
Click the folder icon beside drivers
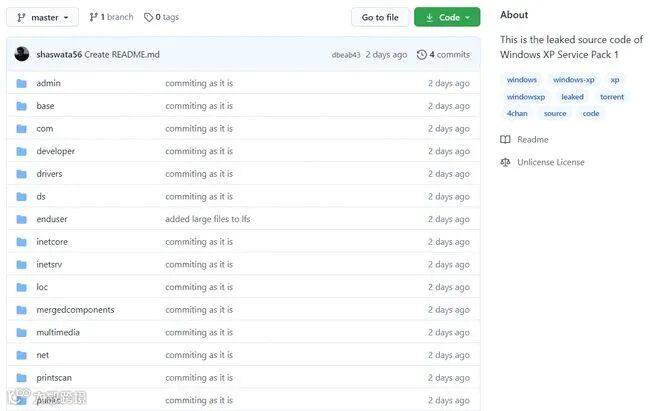[x=22, y=174]
